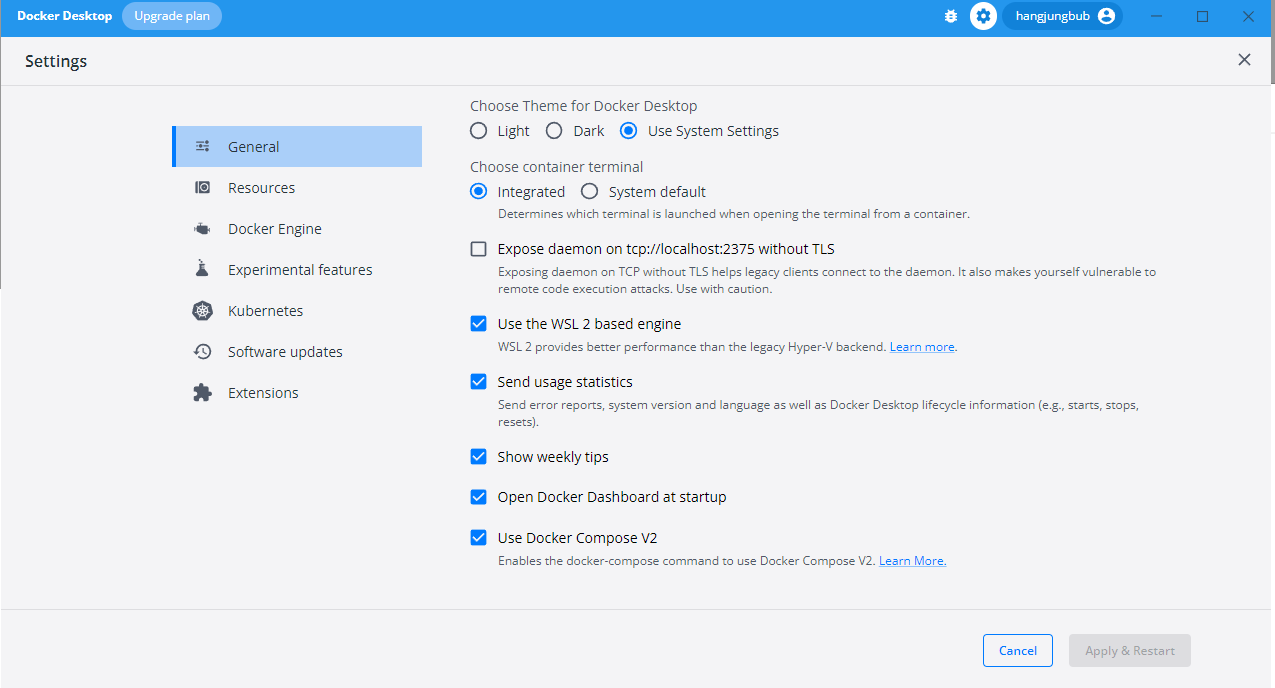Viewport: 1275px width, 688px height.
Task: Click the Experimental features flask icon
Action: pos(203,269)
